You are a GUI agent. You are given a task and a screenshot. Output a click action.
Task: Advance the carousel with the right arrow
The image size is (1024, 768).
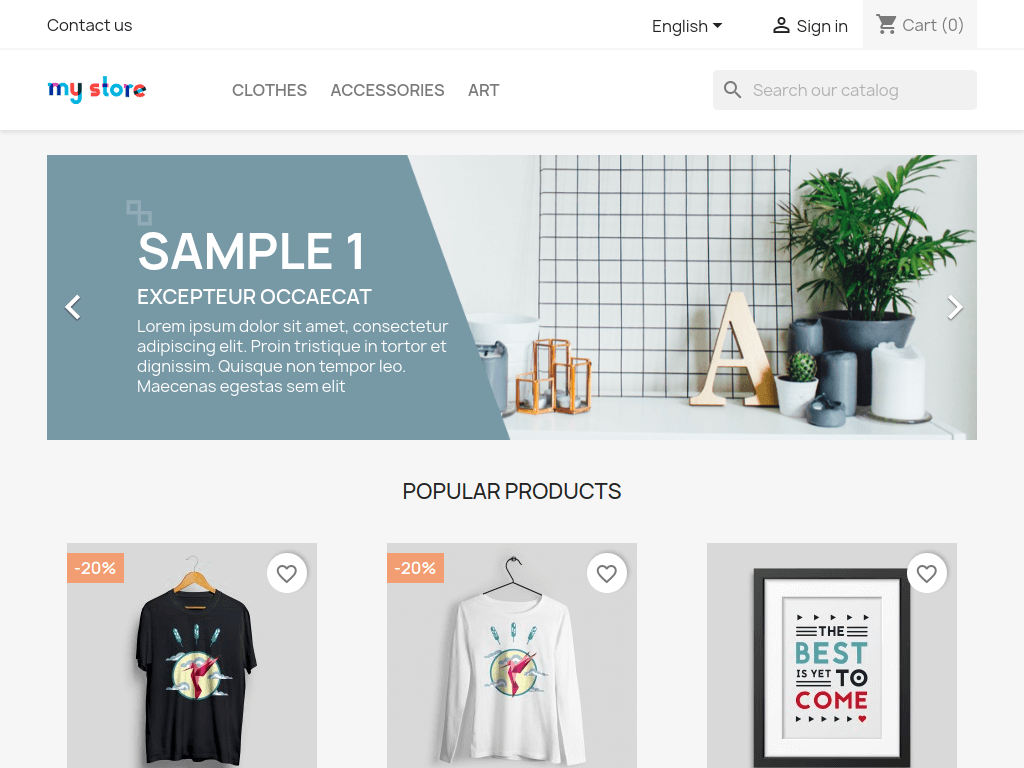pyautogui.click(x=955, y=308)
